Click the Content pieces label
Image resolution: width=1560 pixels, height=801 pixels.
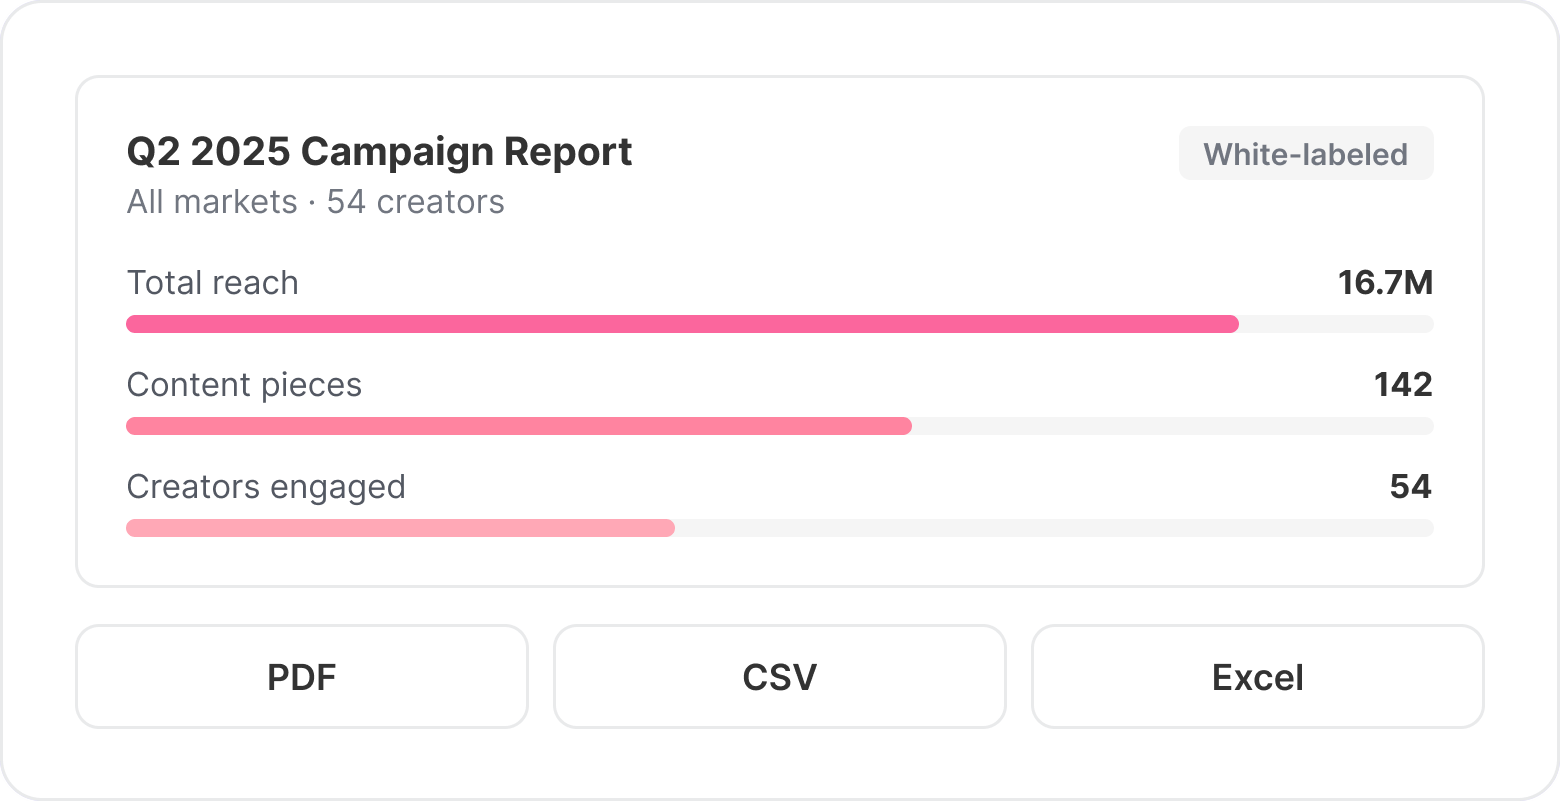[244, 385]
